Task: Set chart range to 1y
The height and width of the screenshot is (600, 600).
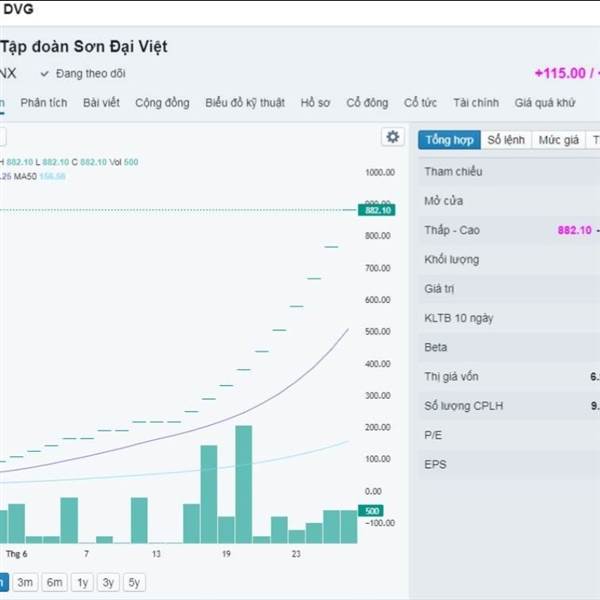Action: pos(82,582)
